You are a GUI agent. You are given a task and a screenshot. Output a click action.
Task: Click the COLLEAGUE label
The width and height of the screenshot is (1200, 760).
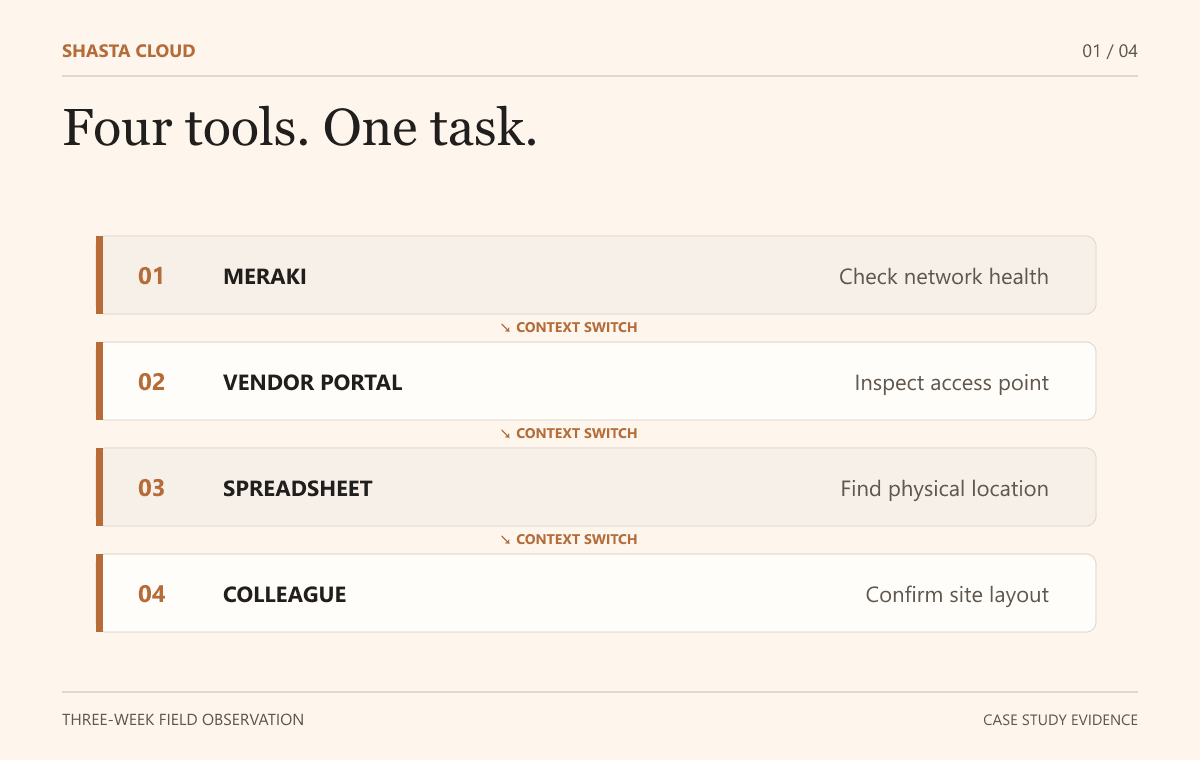click(x=285, y=594)
